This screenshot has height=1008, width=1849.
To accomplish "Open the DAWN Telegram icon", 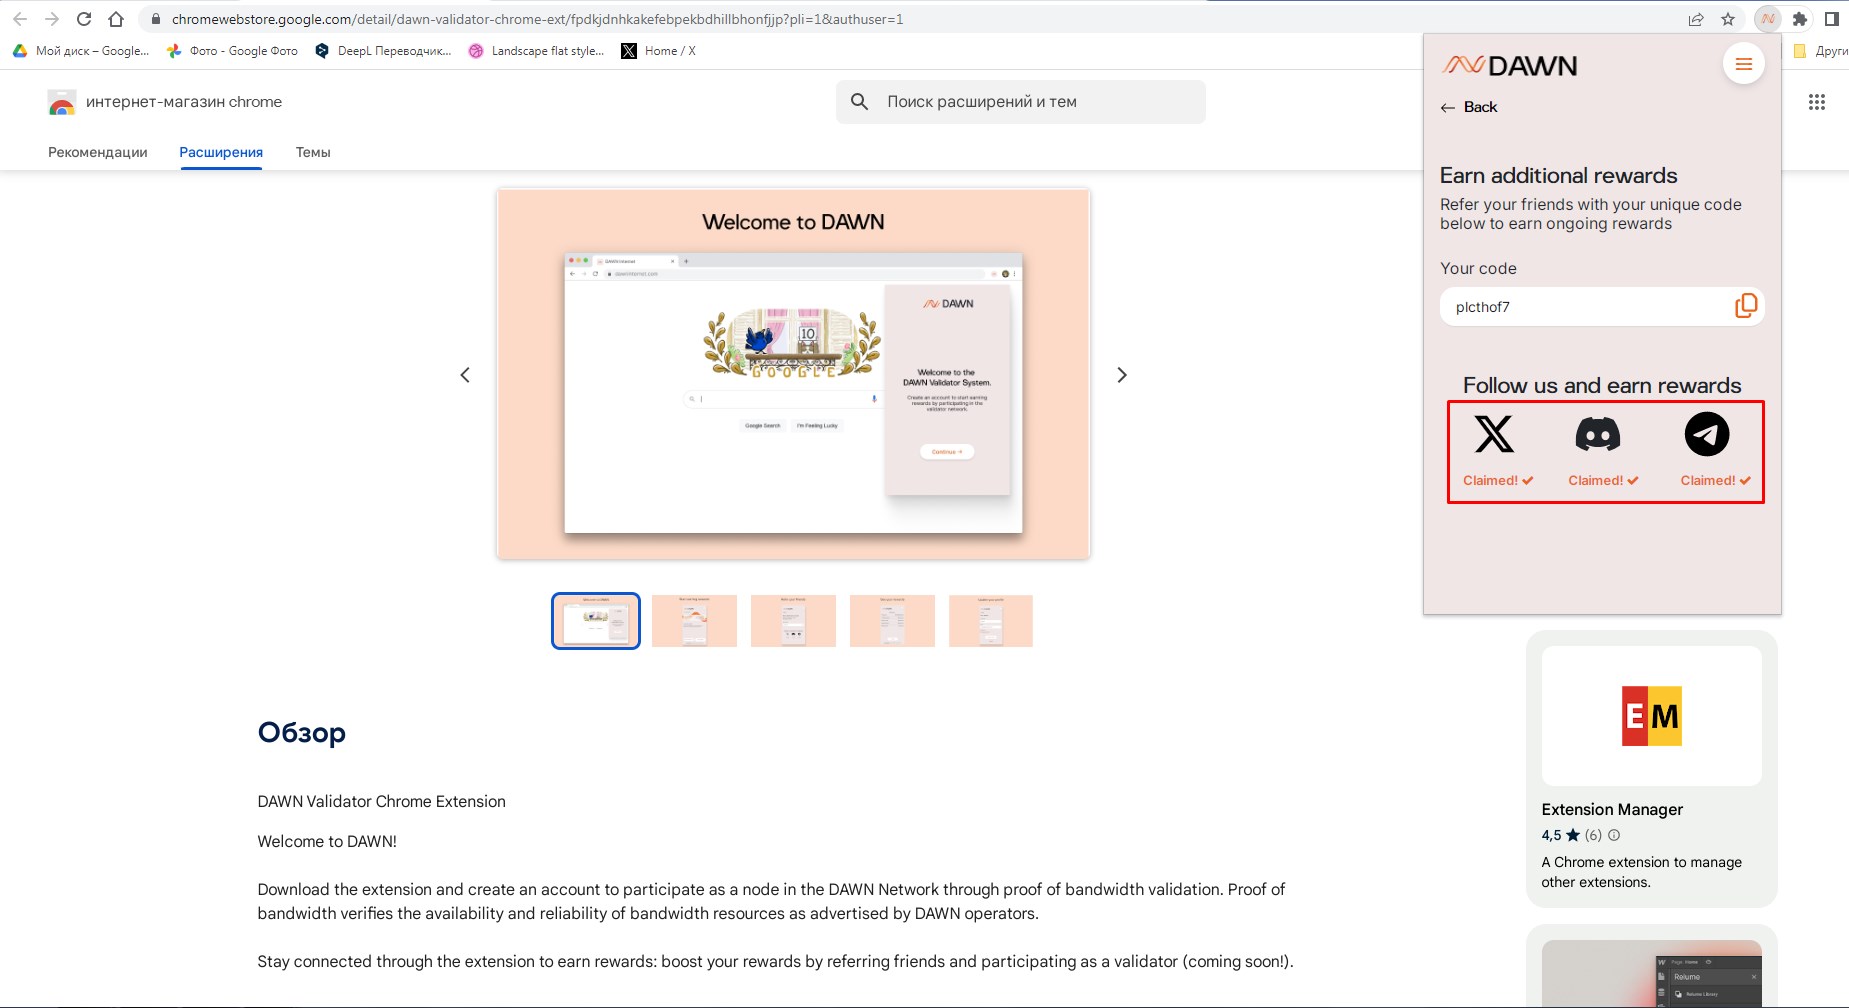I will 1707,434.
